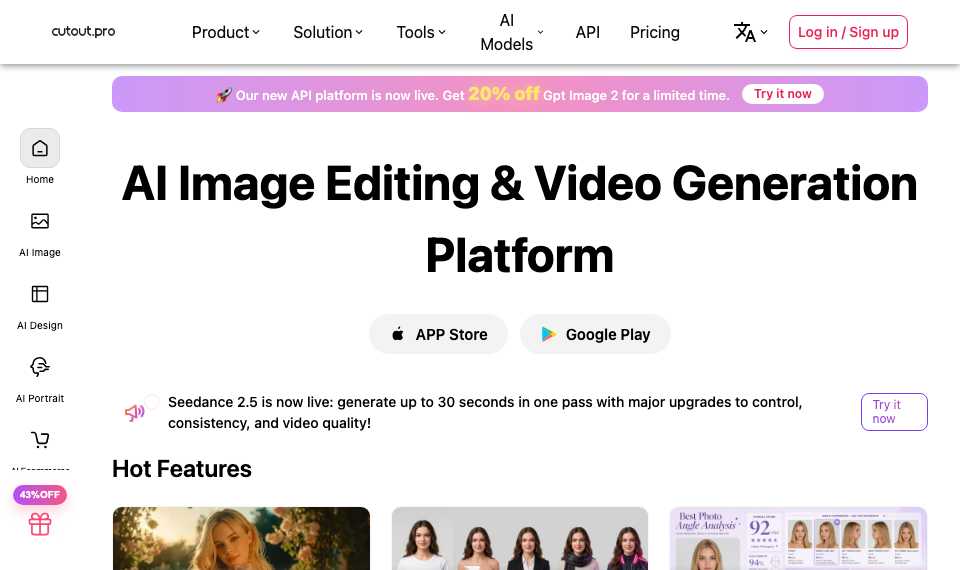This screenshot has height=570, width=960.
Task: Open the five women outfits thumbnail
Action: pos(520,538)
